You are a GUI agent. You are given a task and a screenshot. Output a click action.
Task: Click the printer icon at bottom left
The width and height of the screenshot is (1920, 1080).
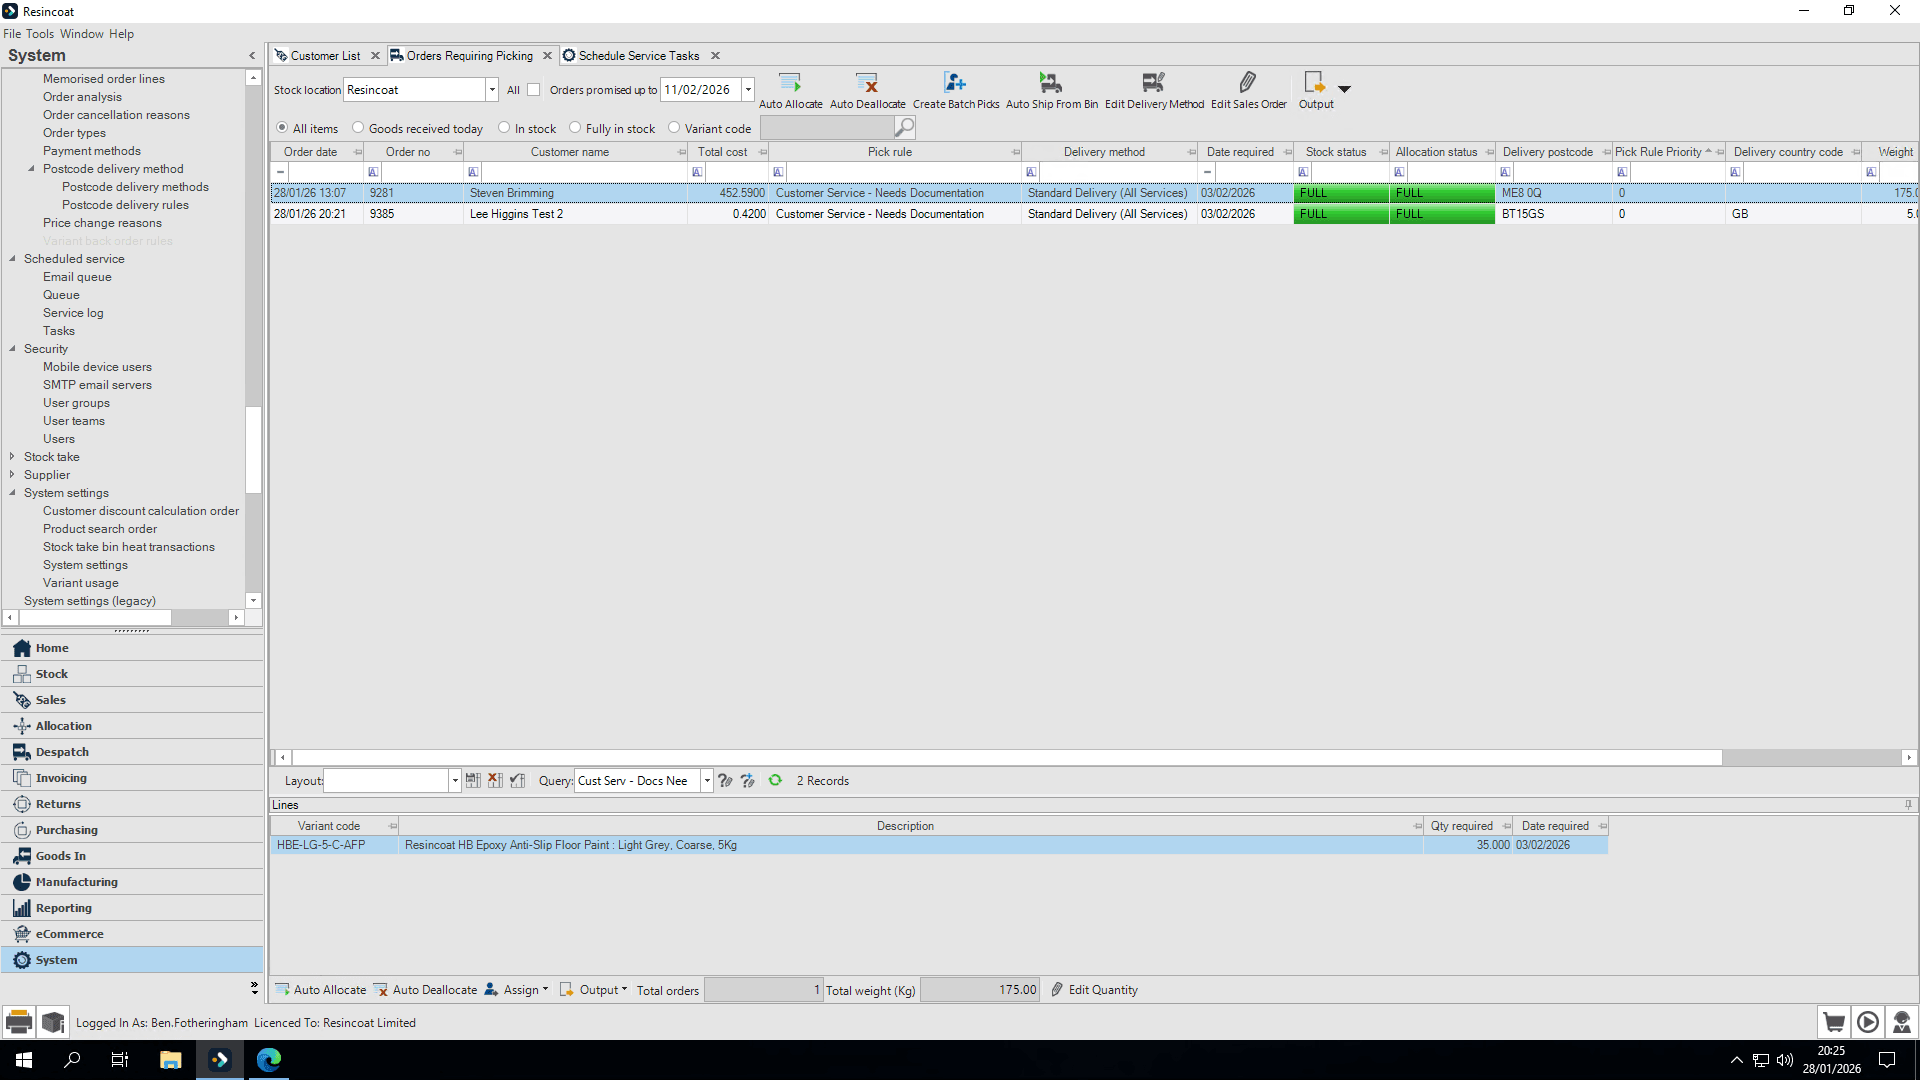click(x=18, y=1022)
